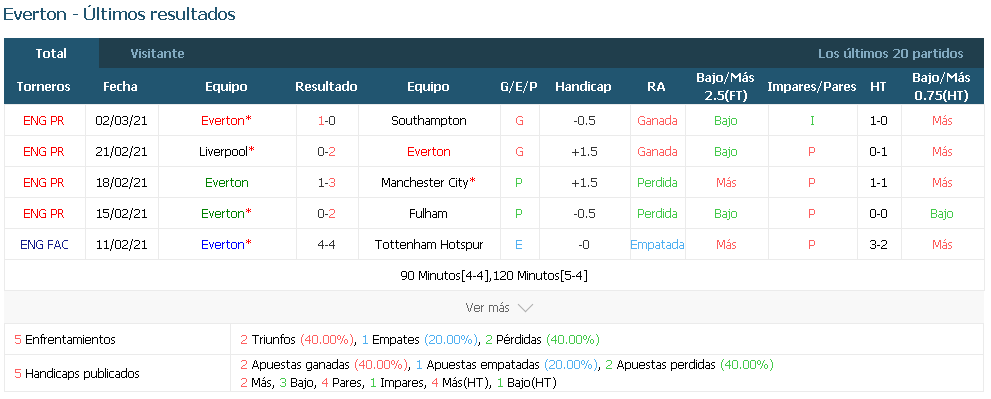This screenshot has height=399, width=991.
Task: Click the Impares/Pares column header
Action: pos(812,87)
